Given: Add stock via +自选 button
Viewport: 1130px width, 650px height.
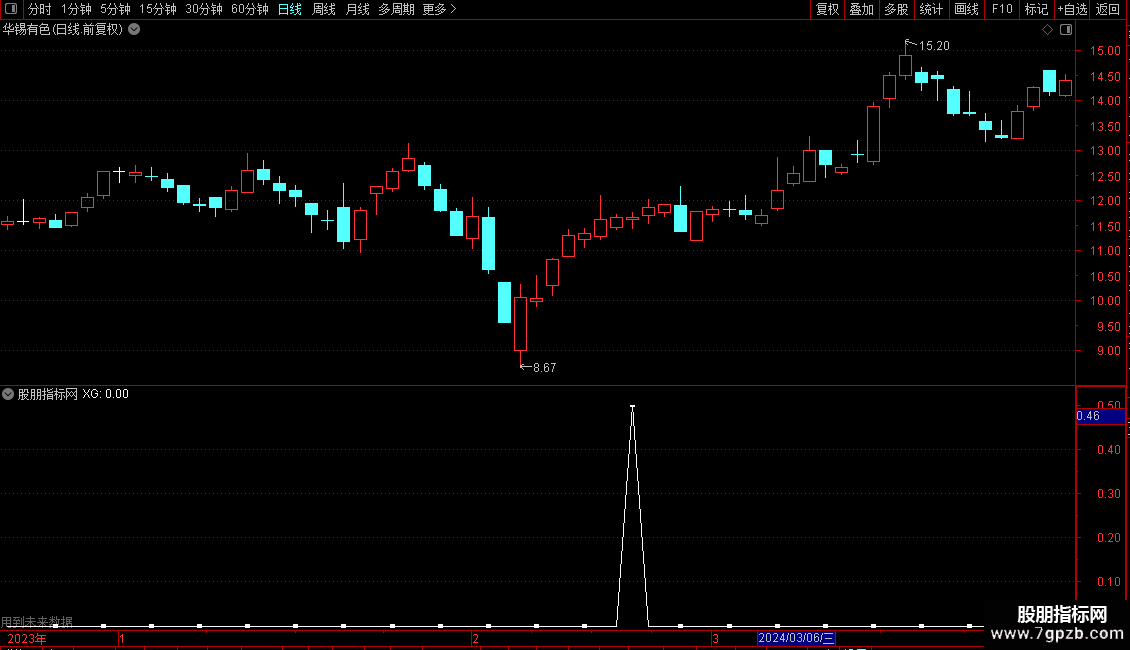Looking at the screenshot, I should (x=1072, y=9).
